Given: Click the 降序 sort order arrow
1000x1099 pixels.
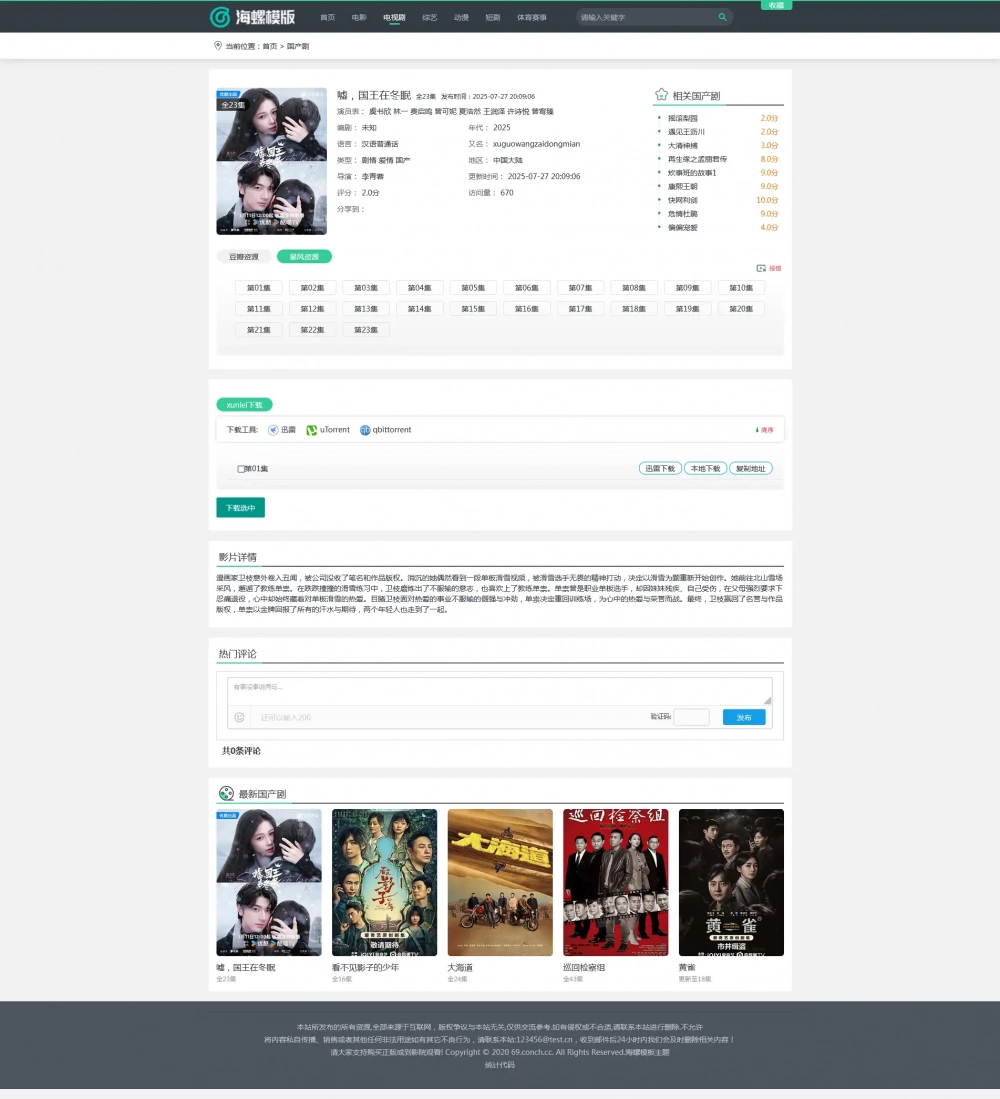Looking at the screenshot, I should (757, 430).
